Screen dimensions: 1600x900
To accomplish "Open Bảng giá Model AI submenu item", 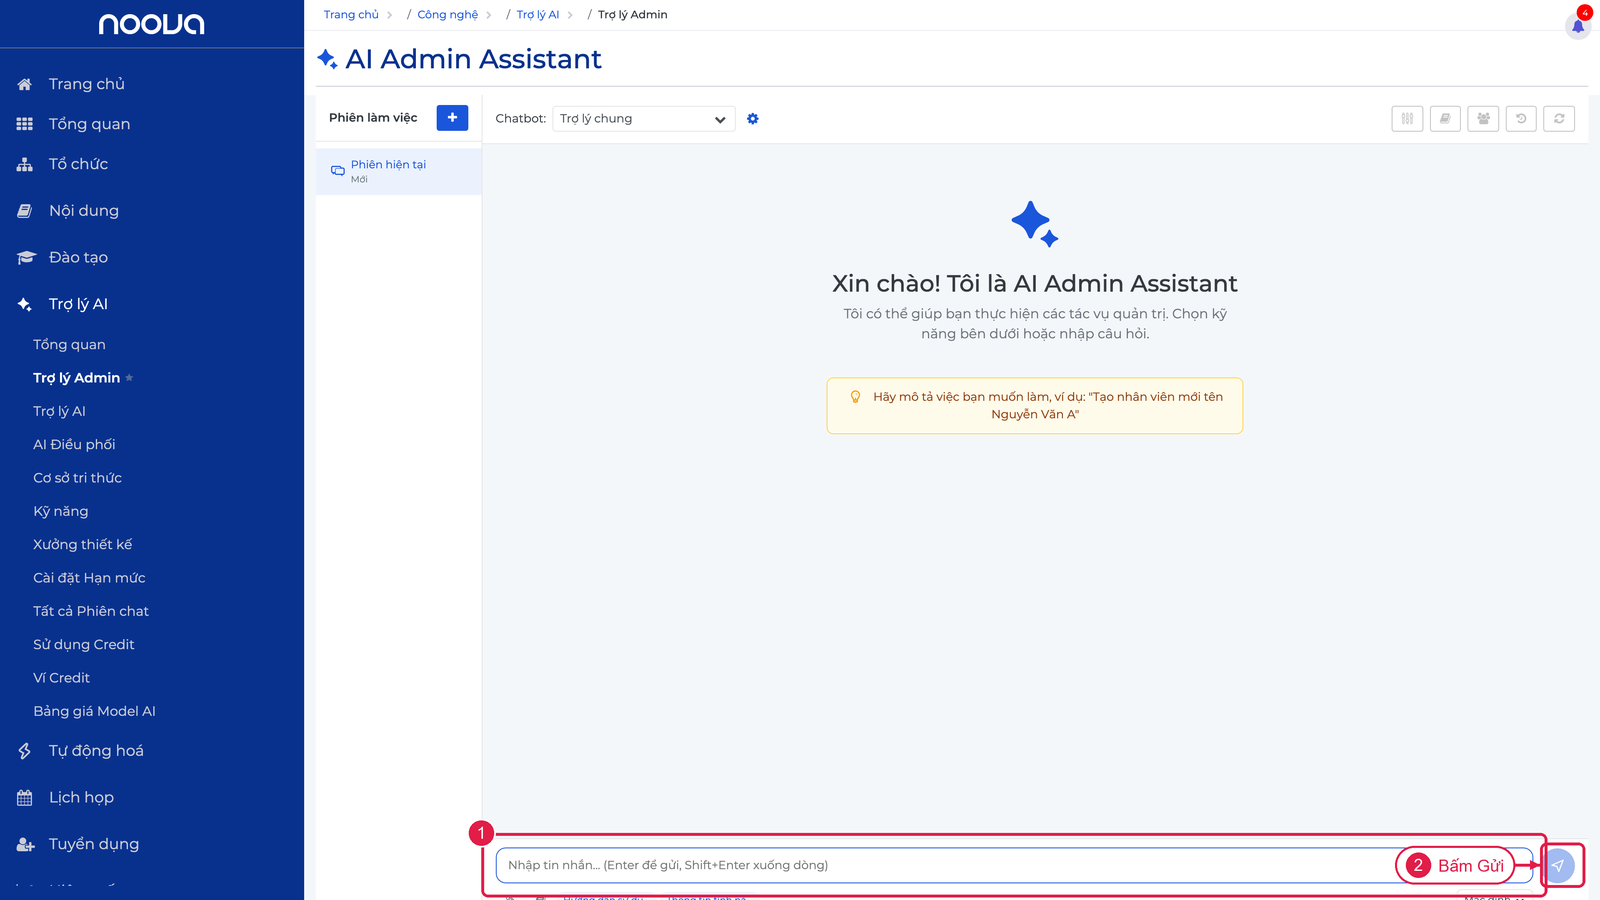I will [x=94, y=711].
